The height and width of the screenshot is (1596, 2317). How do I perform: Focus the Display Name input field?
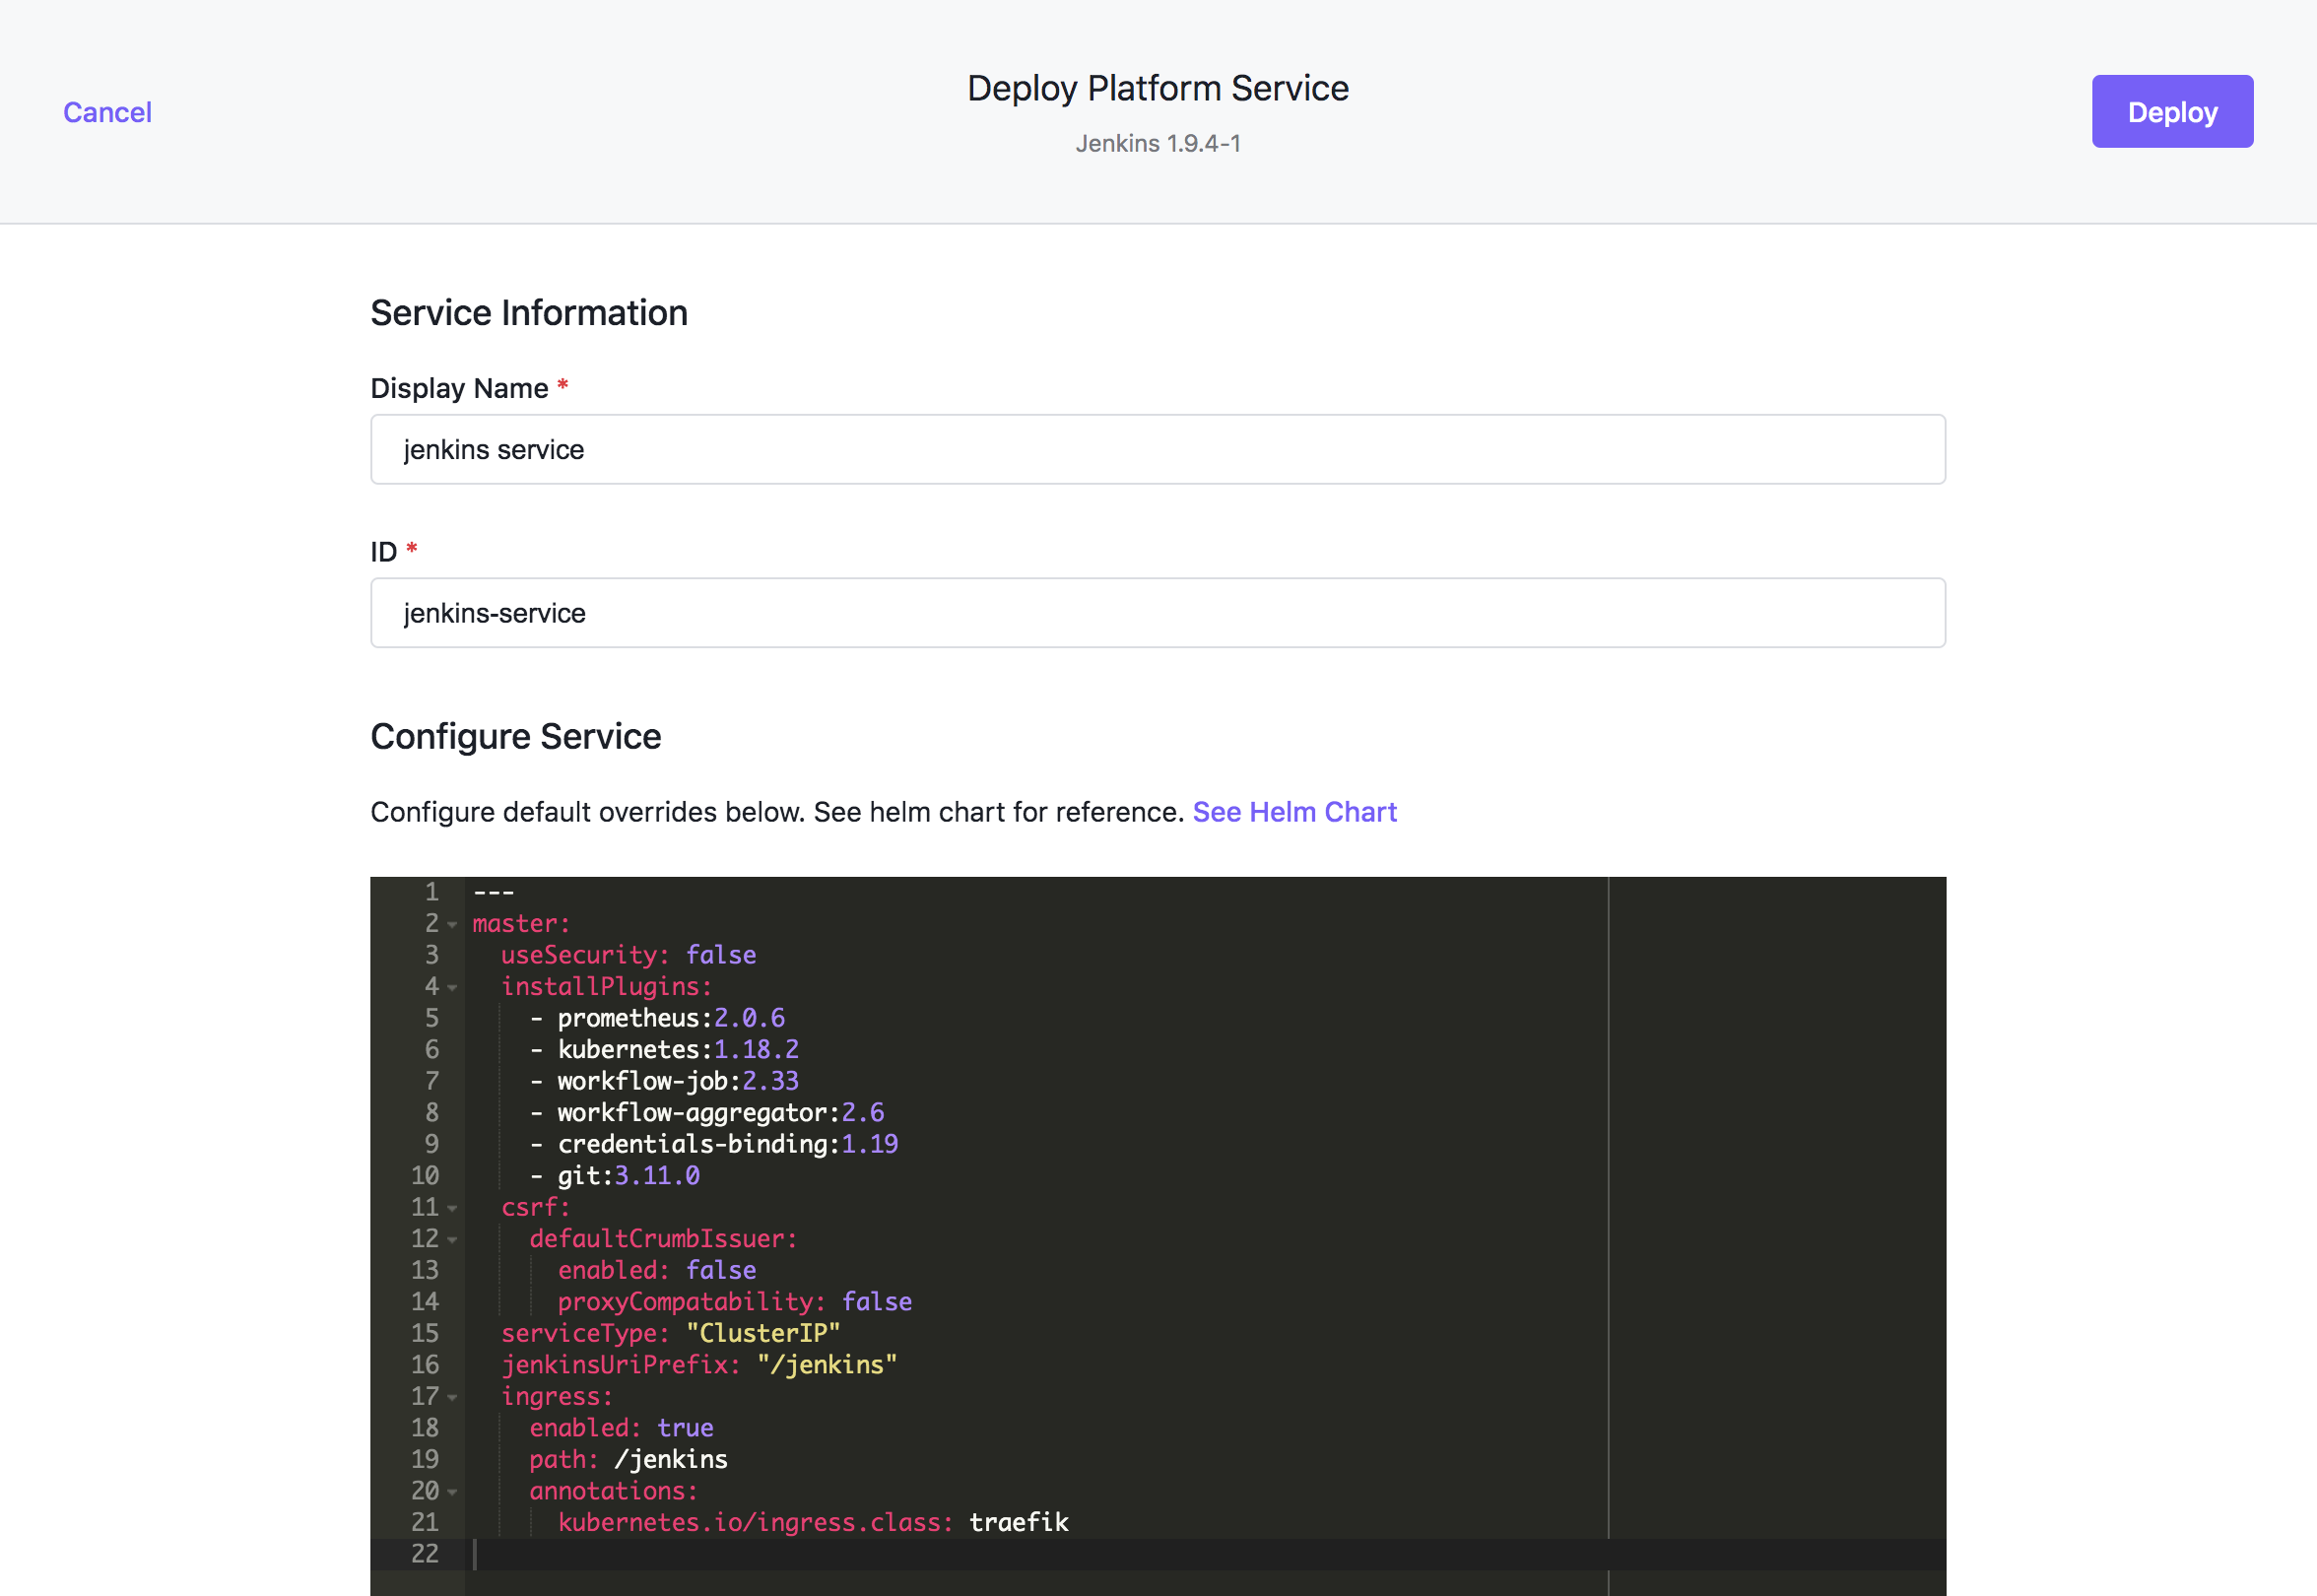click(x=1157, y=450)
